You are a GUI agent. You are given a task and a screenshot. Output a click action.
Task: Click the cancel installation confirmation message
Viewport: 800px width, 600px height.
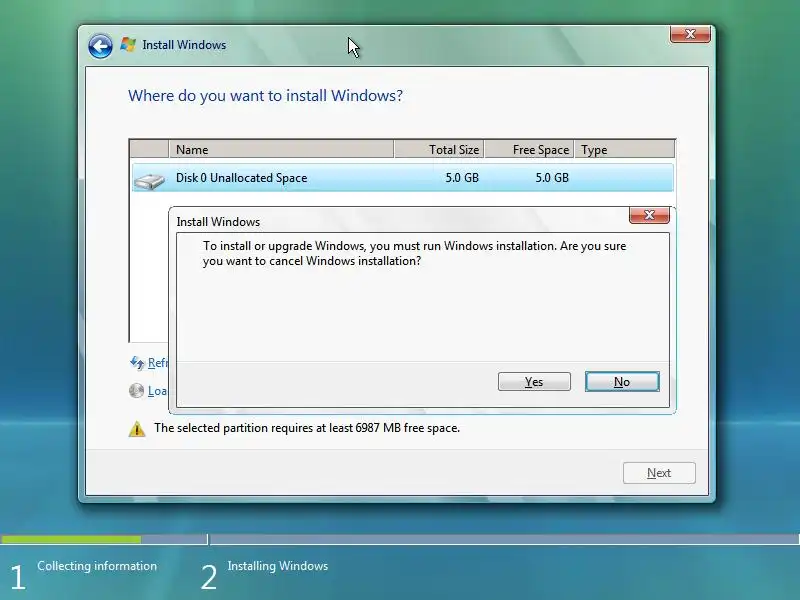point(414,253)
